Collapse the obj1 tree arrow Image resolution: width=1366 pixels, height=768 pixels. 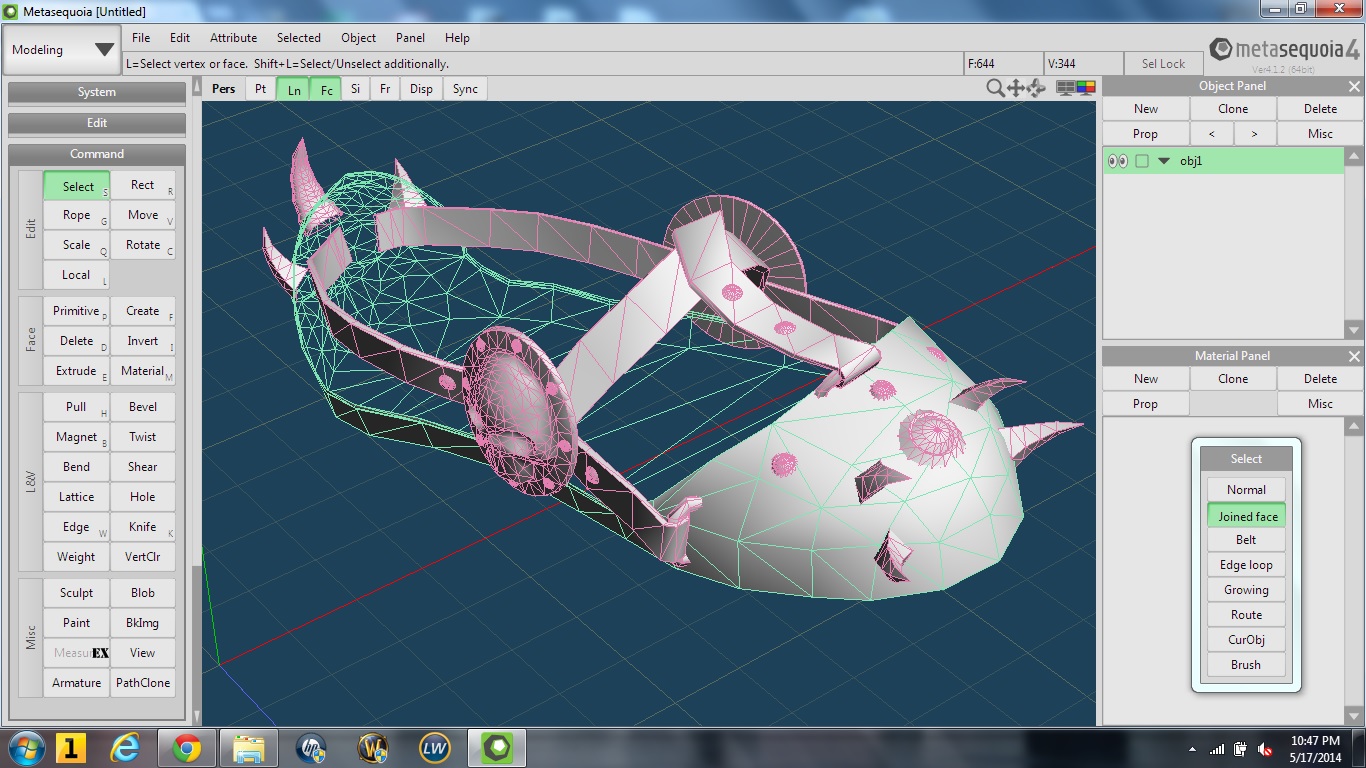coord(1164,161)
